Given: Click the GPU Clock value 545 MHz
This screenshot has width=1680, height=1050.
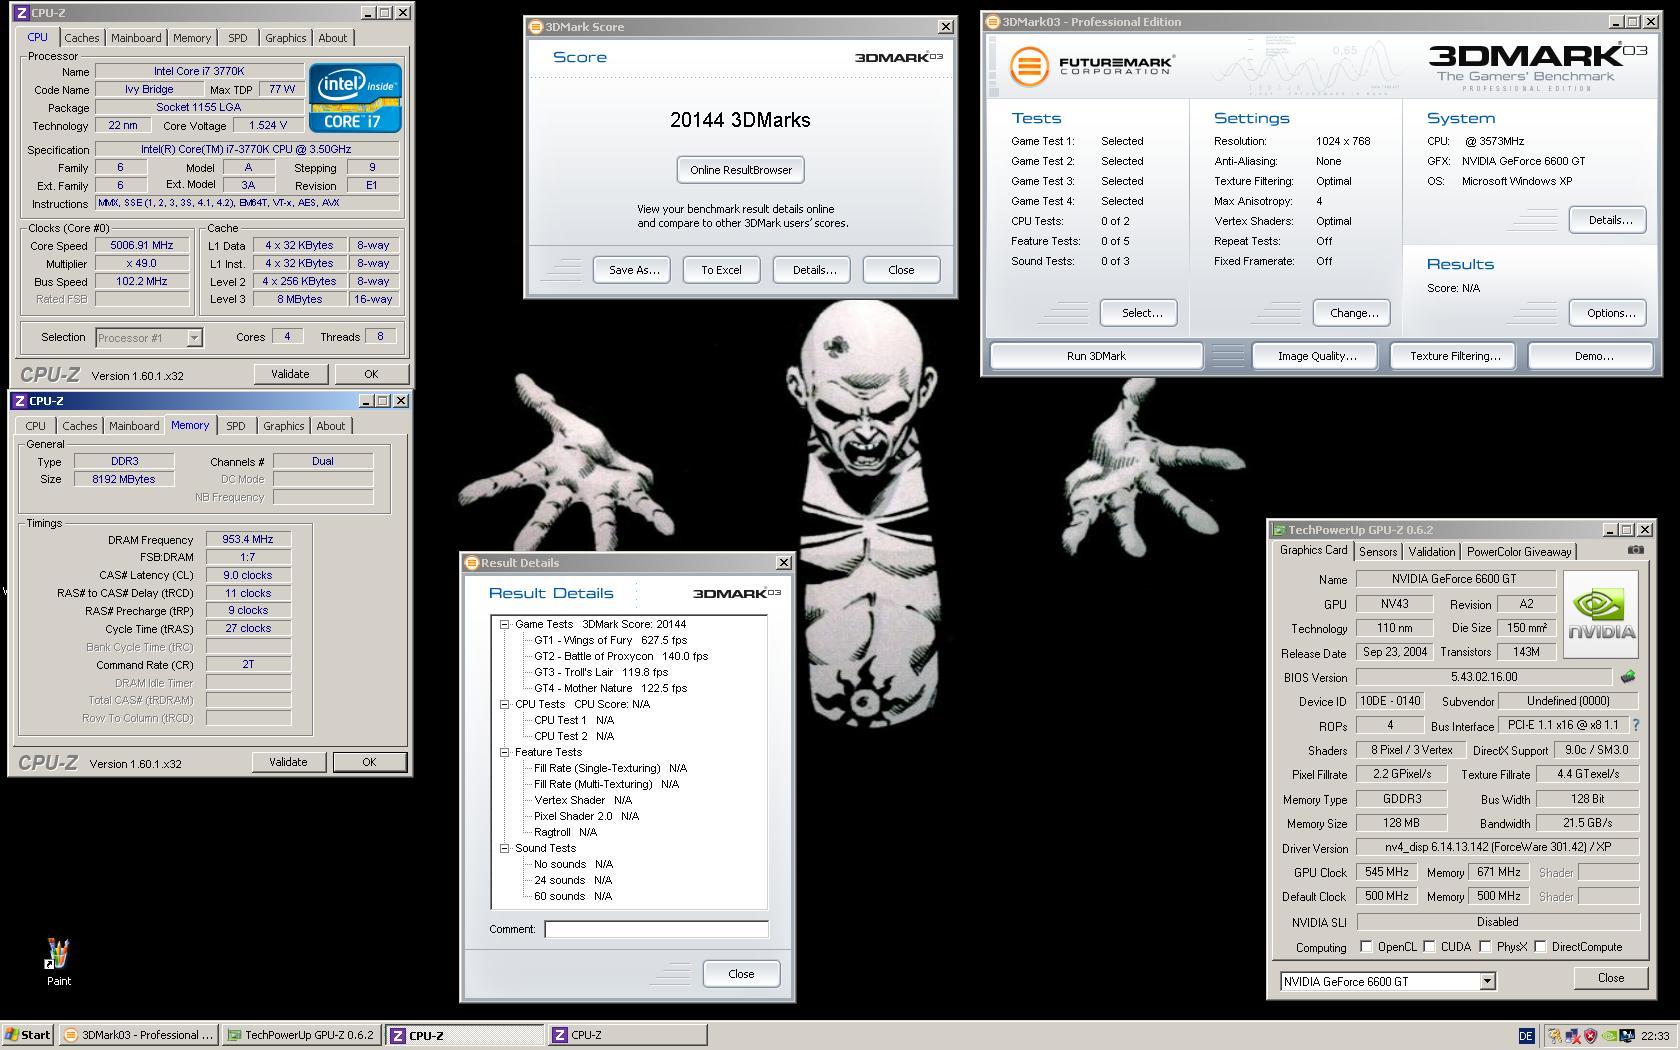Looking at the screenshot, I should coord(1387,872).
